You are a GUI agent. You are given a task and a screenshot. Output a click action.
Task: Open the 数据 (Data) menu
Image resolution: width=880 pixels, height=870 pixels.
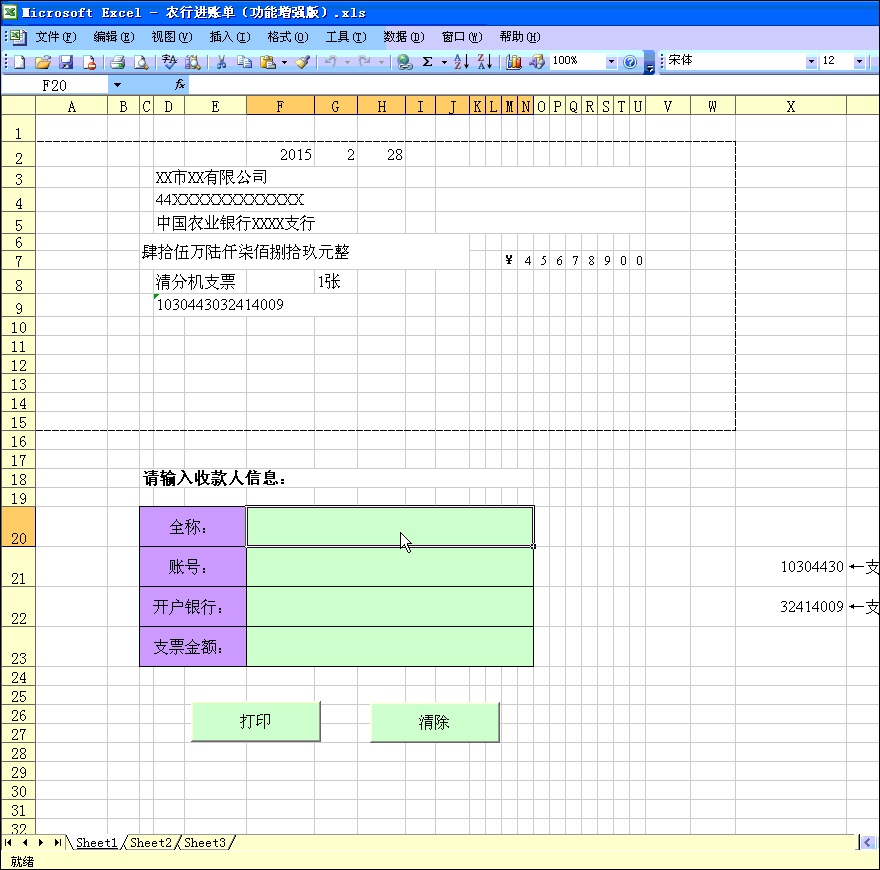click(403, 37)
